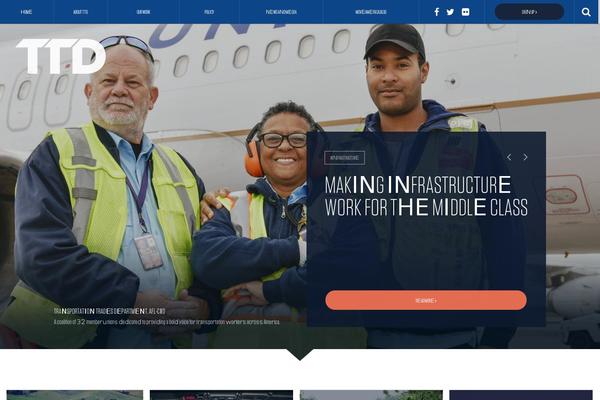Open the fifth top navigation menu item
600x400 pixels.
pos(281,12)
